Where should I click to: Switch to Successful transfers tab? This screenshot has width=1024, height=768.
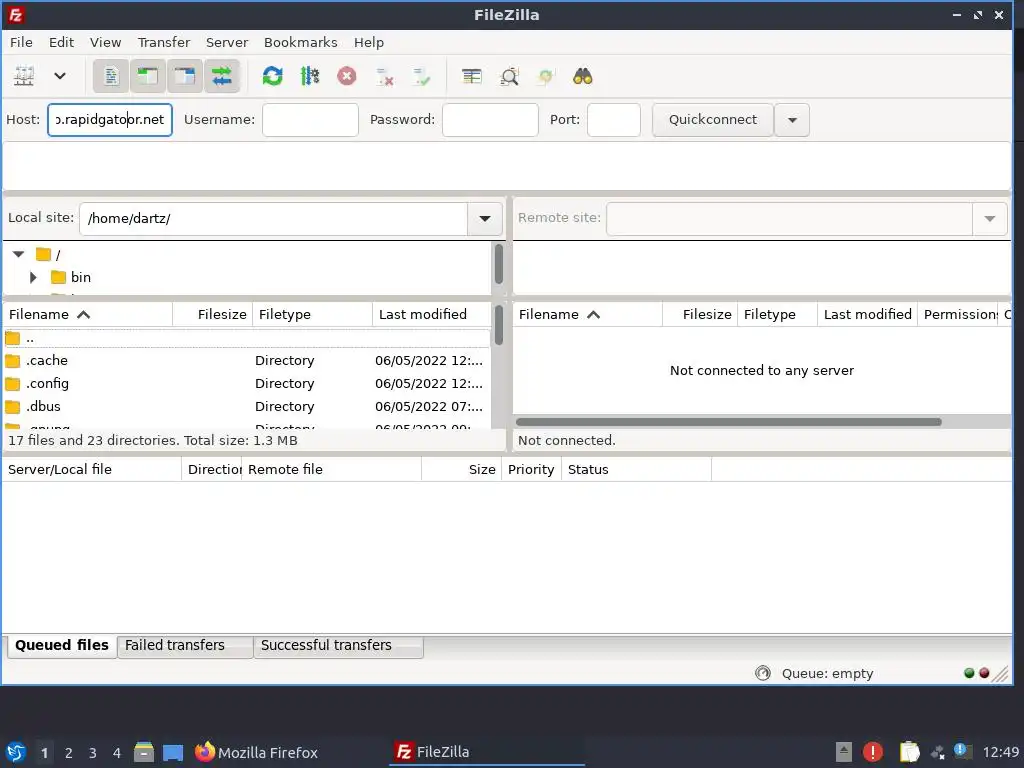338,645
